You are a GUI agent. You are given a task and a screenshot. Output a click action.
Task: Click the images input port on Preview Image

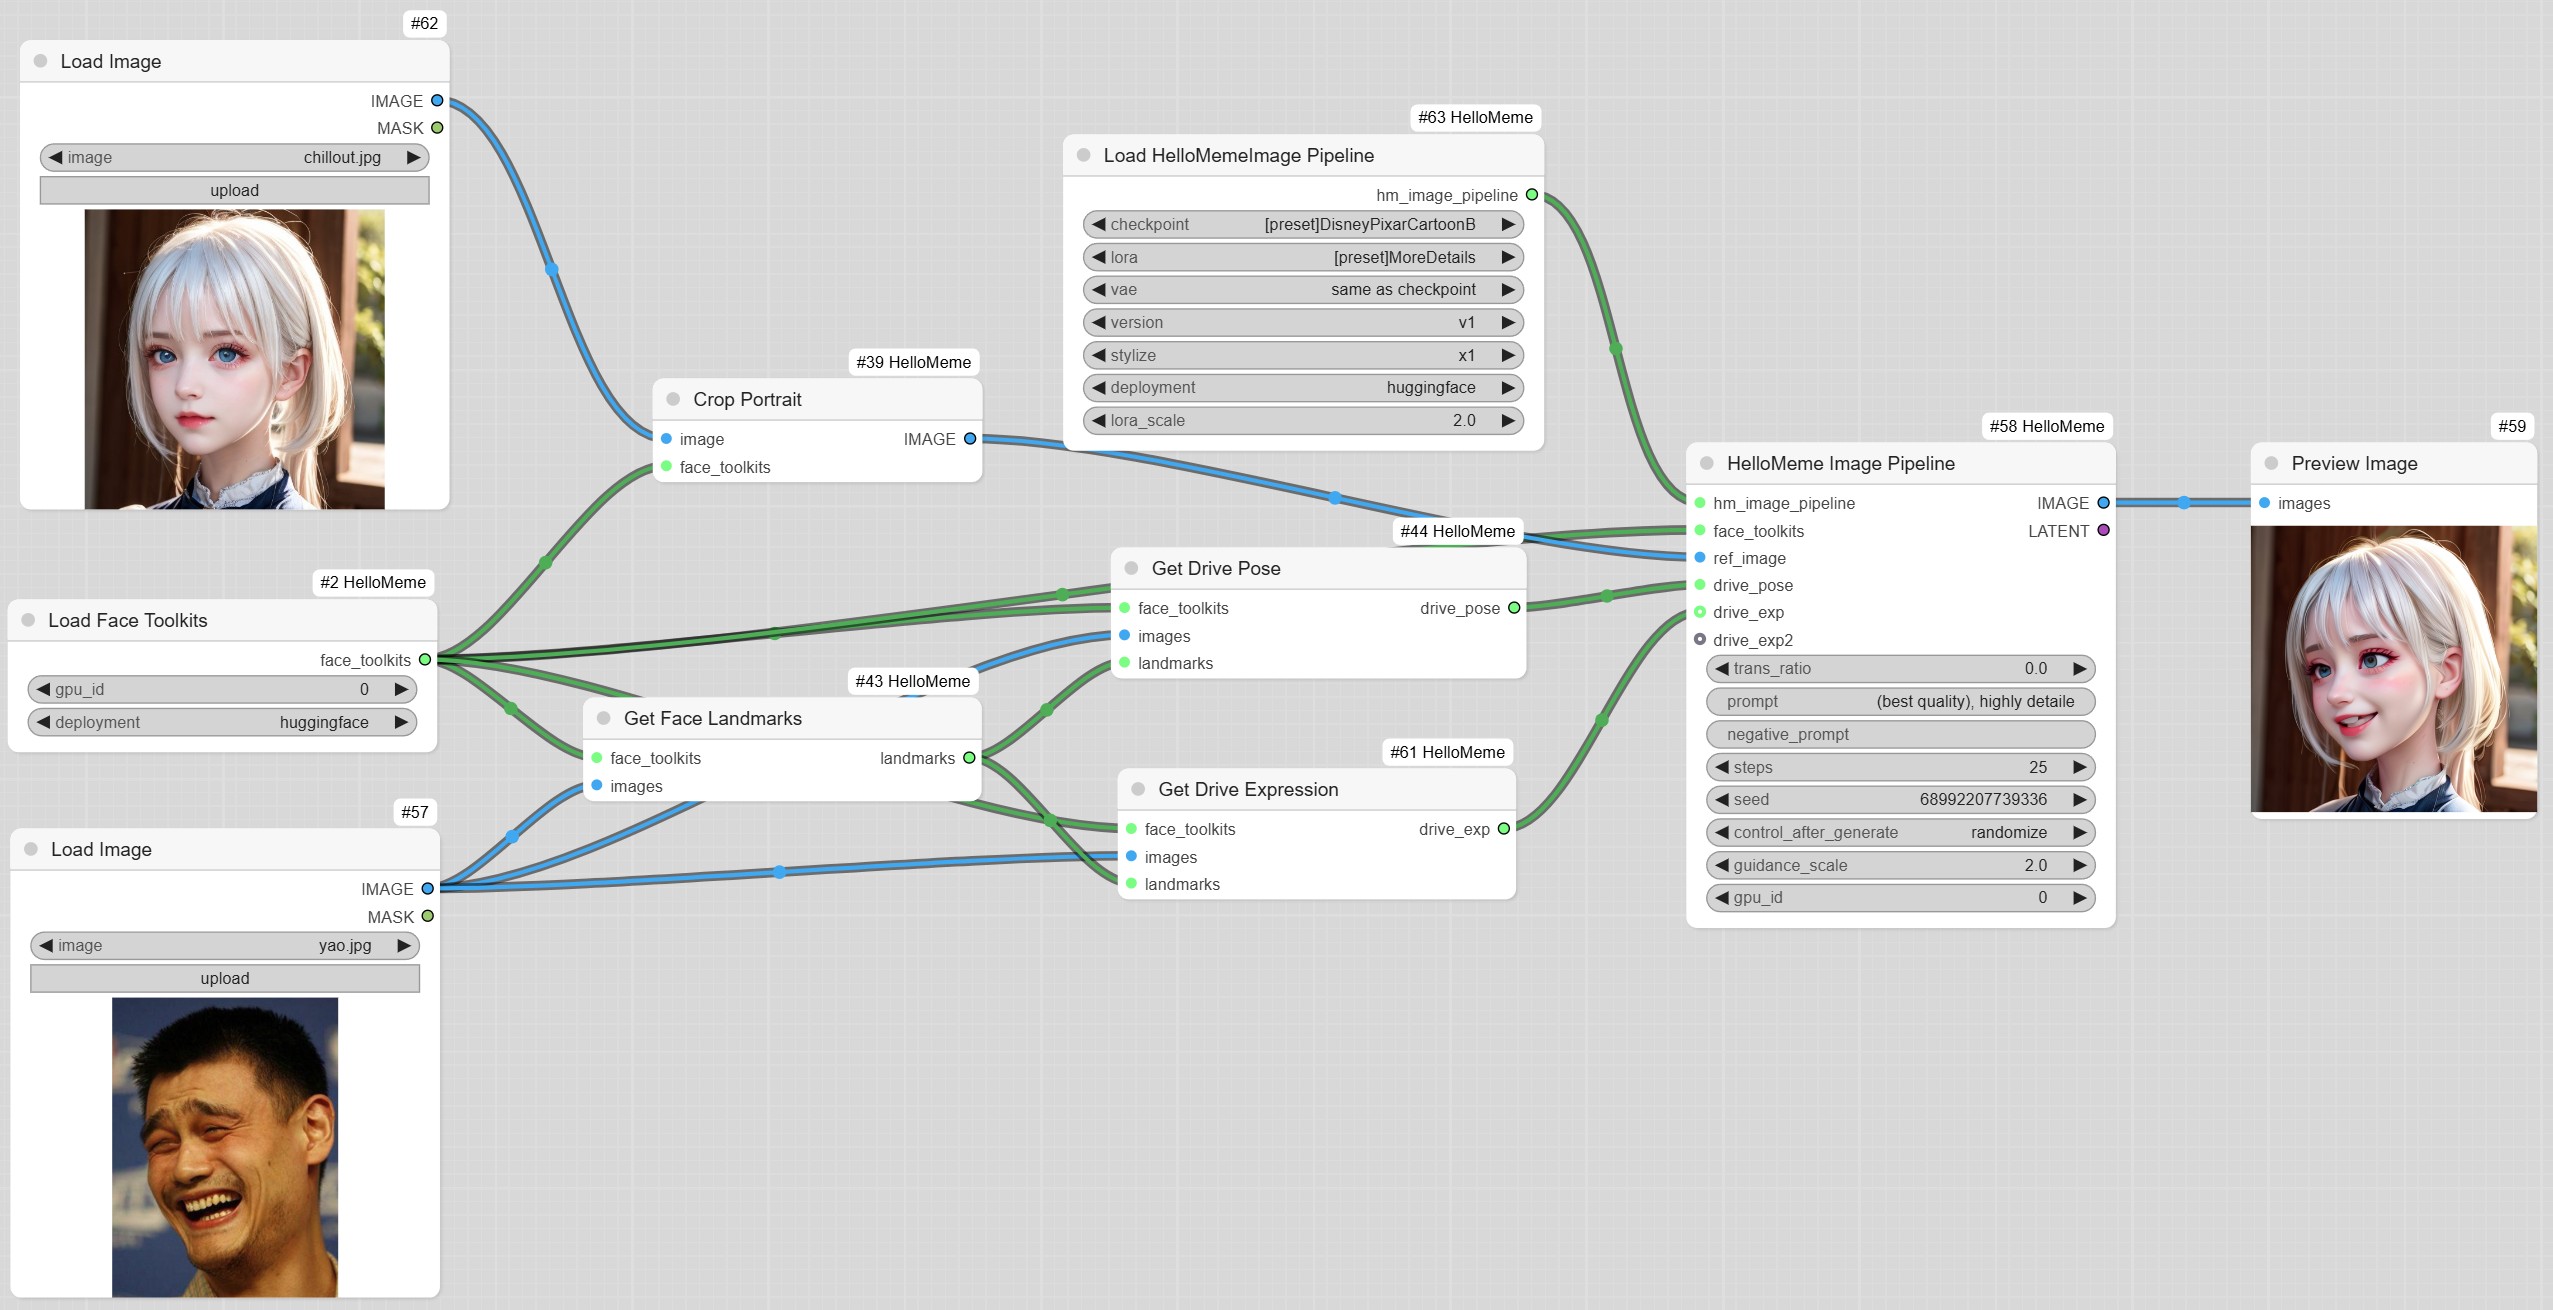click(2265, 503)
